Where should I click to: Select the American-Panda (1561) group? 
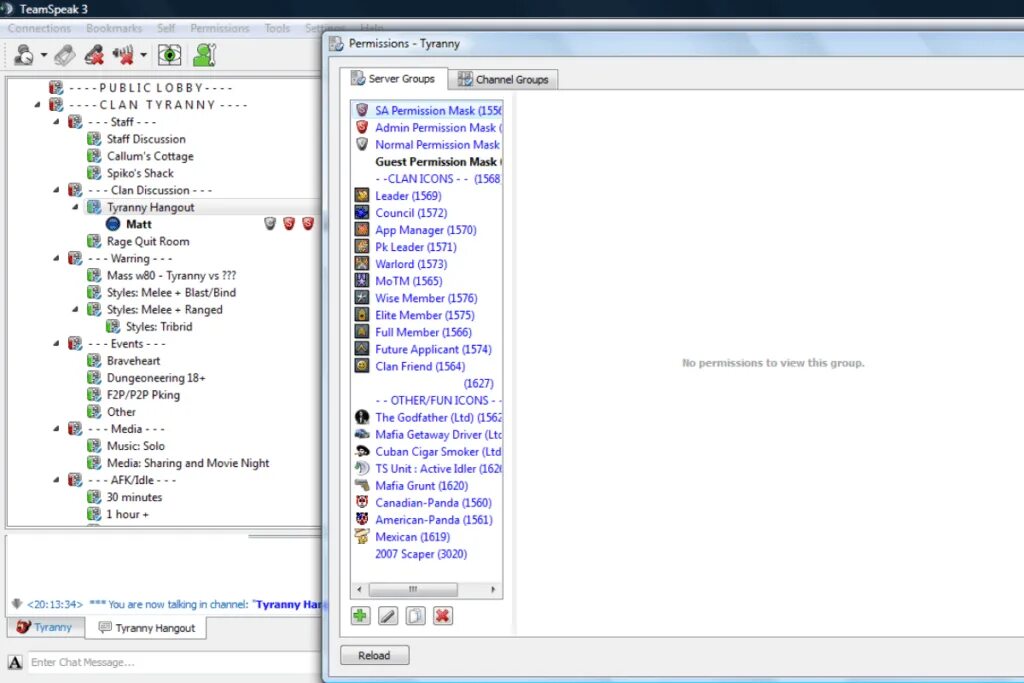point(427,519)
